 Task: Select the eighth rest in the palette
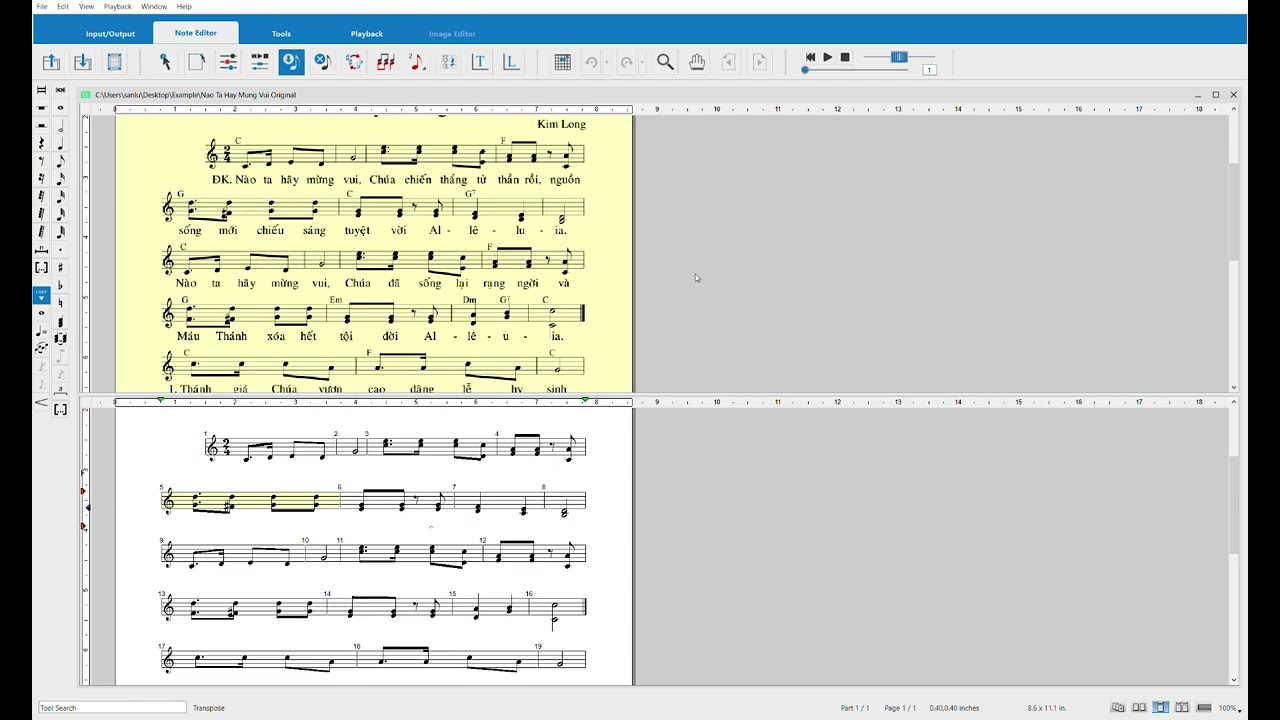point(41,161)
